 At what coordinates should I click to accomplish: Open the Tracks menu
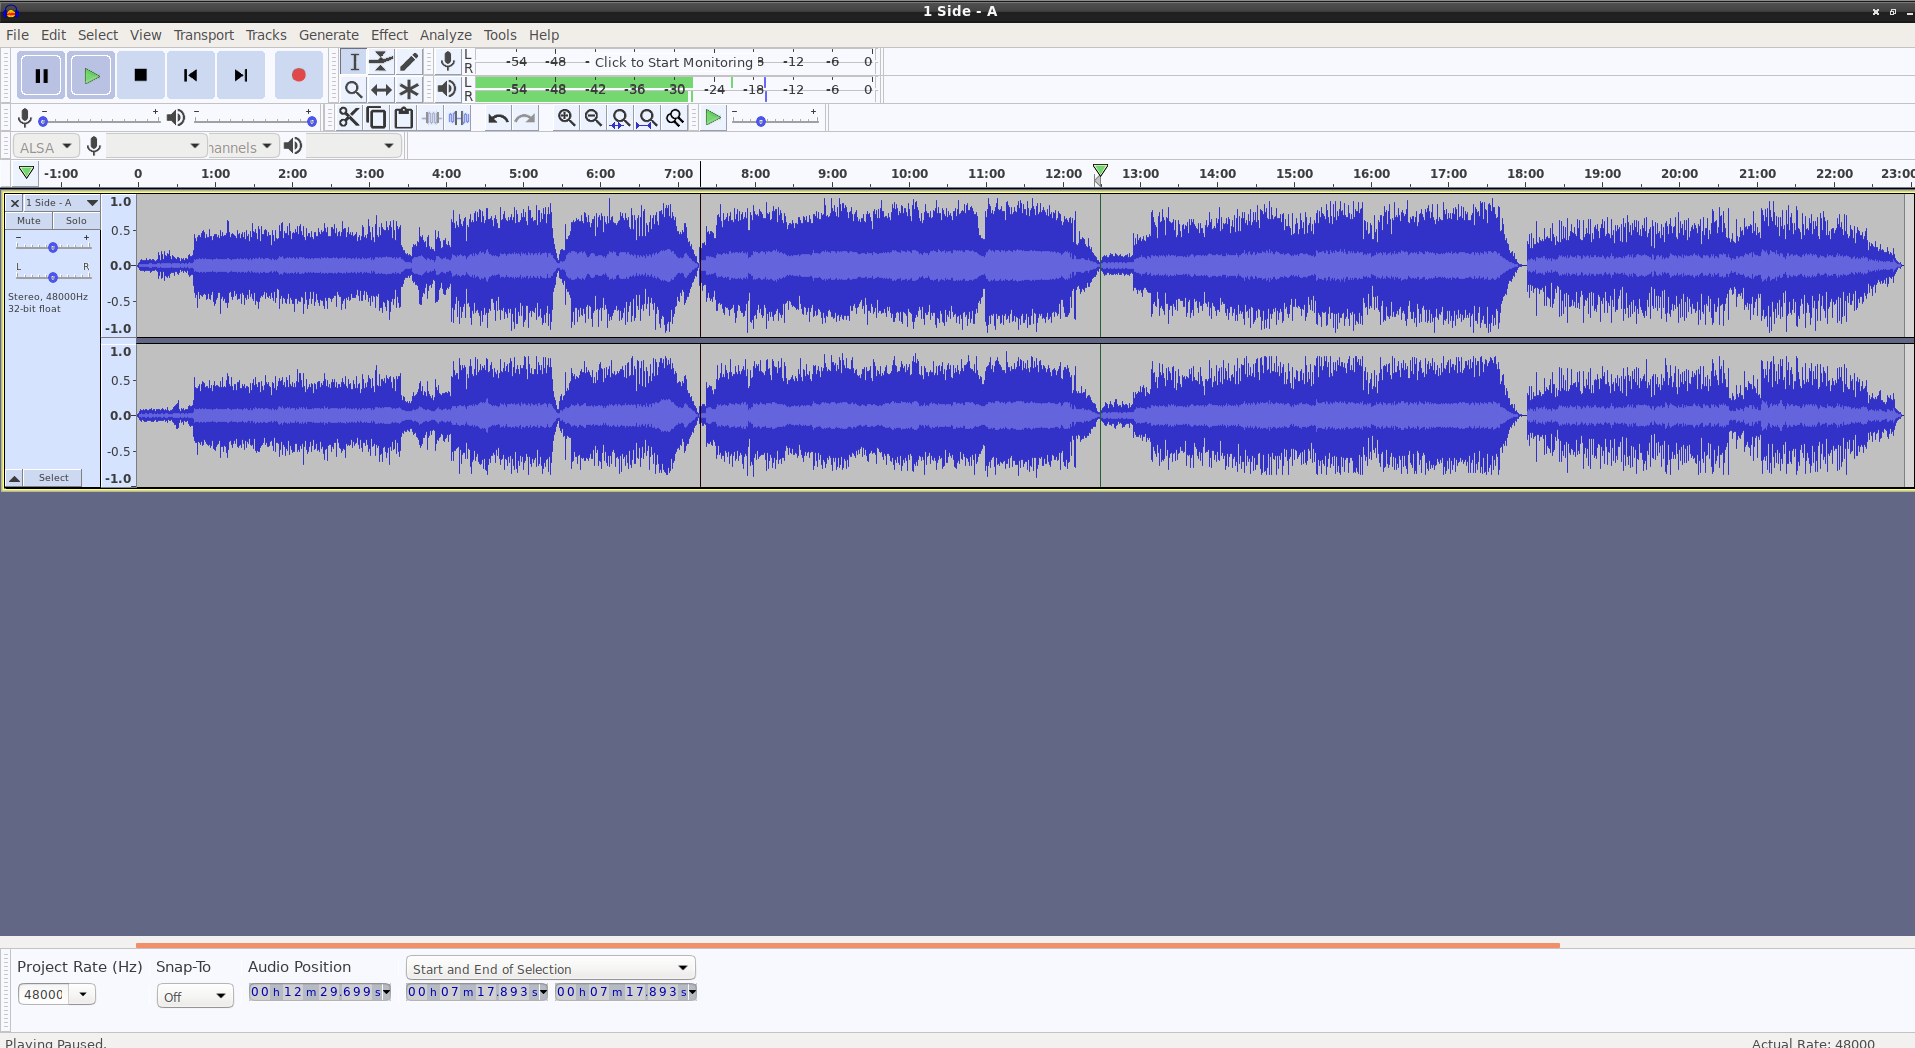tap(266, 35)
